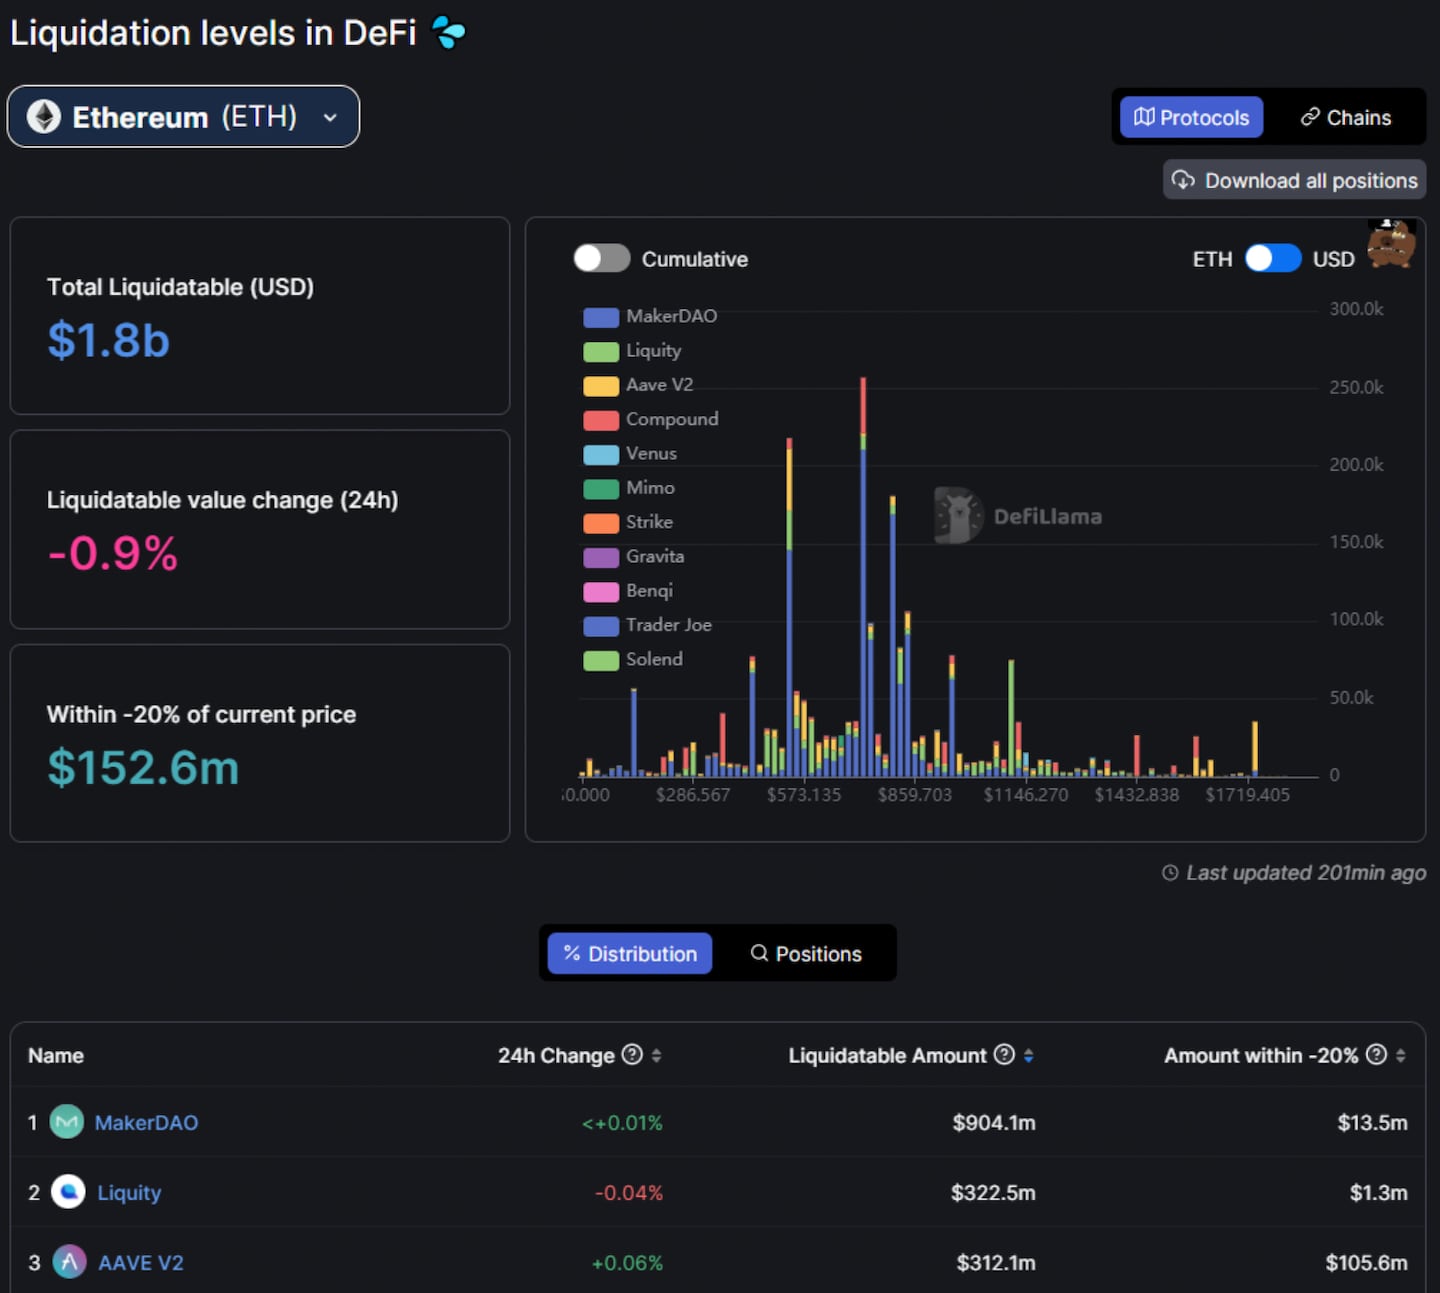The height and width of the screenshot is (1293, 1440).
Task: Click help icon next to Amount within -20%
Action: [1376, 1054]
